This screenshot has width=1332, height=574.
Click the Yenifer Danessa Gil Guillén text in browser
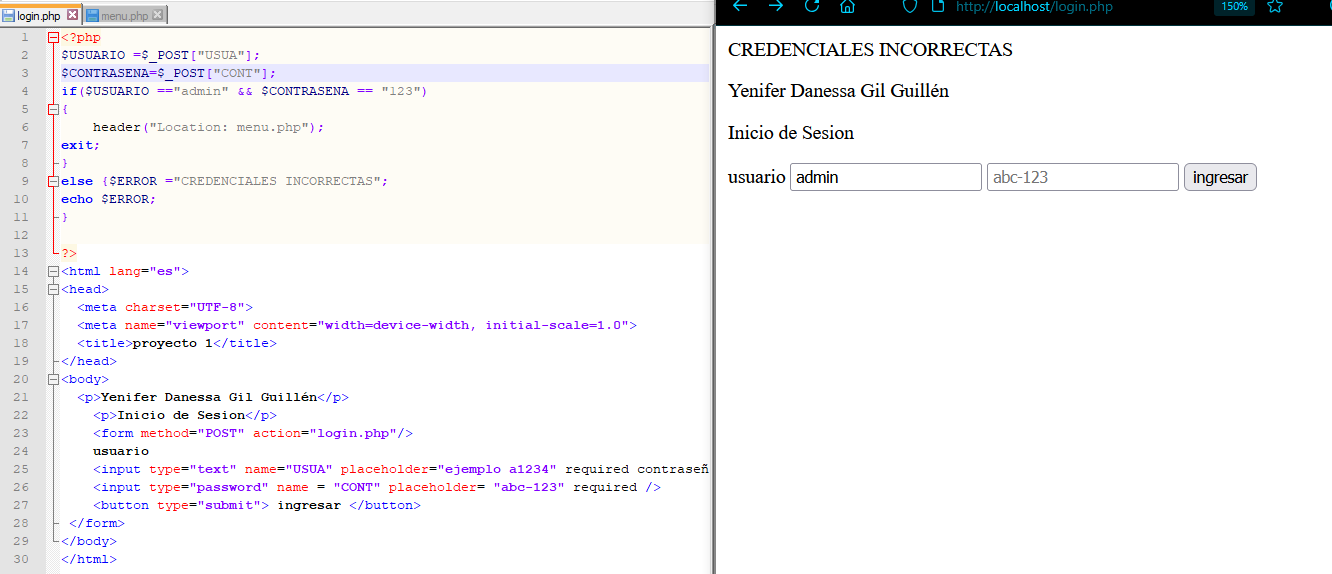(838, 91)
